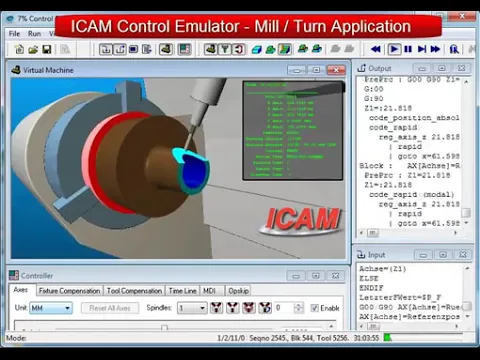Click the axis position slider thumb
Image resolution: width=480 pixels, height=360 pixels.
tap(164, 328)
